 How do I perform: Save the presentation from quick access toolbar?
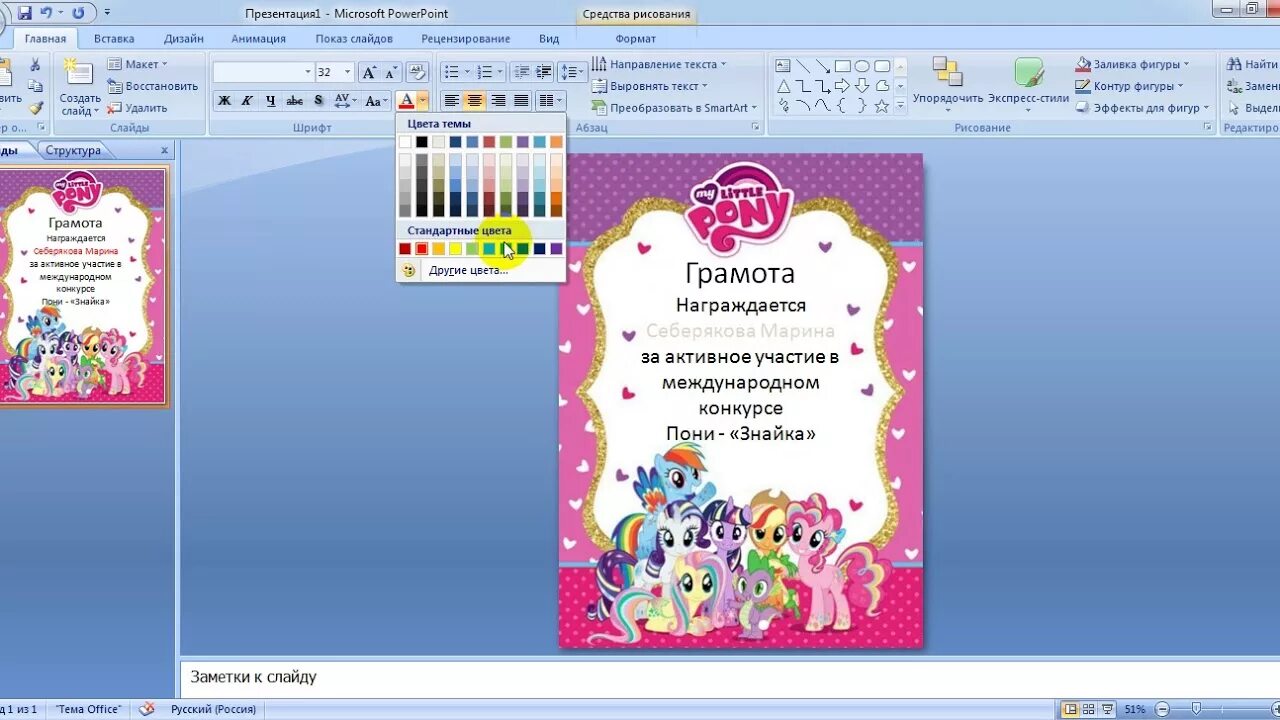(x=25, y=13)
